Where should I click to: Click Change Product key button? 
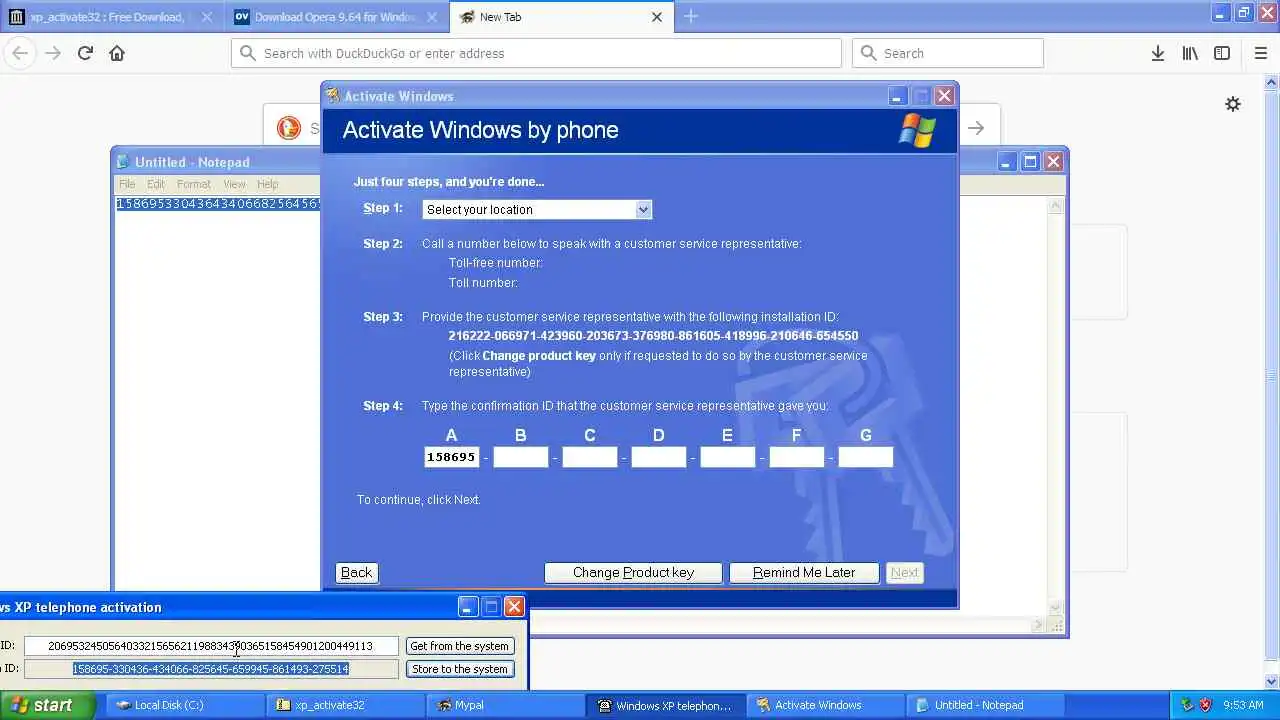coord(633,572)
